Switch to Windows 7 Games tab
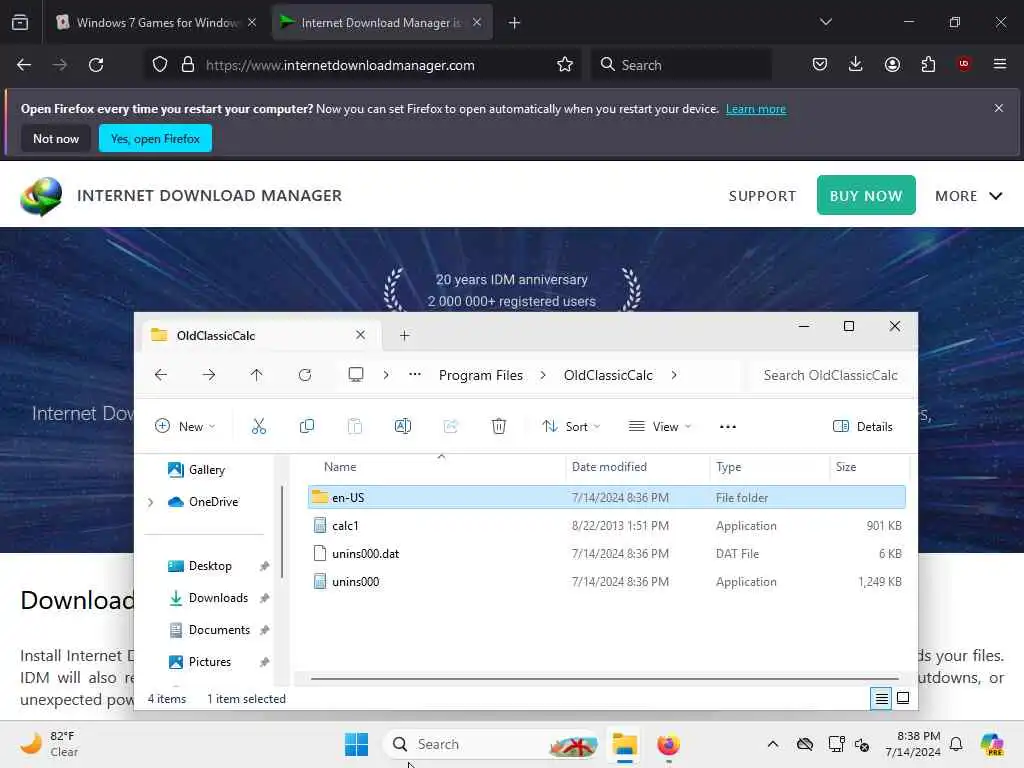The height and width of the screenshot is (768, 1024). point(157,22)
